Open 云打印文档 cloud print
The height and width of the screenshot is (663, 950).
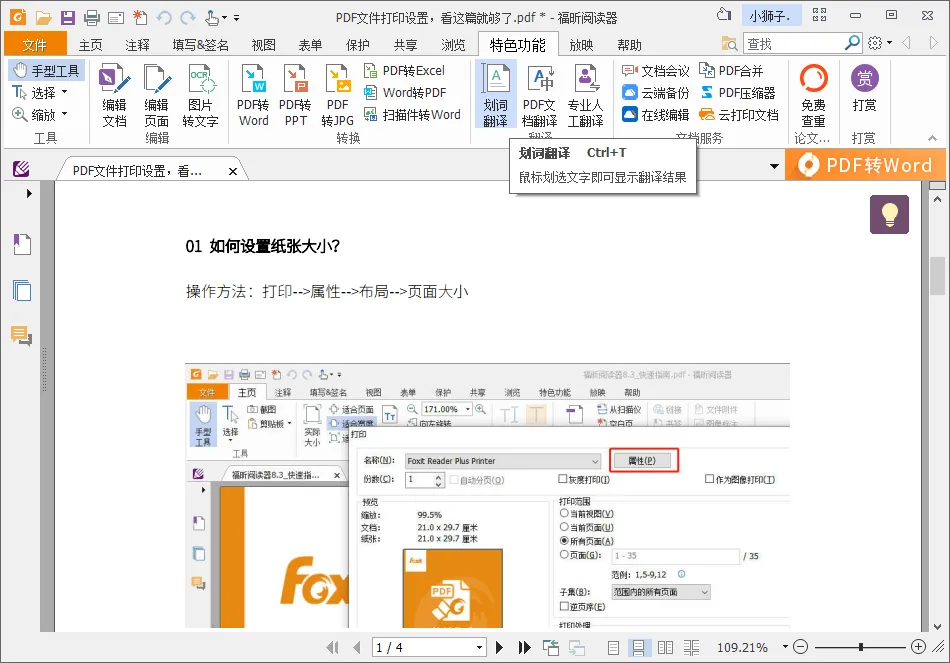pyautogui.click(x=739, y=115)
